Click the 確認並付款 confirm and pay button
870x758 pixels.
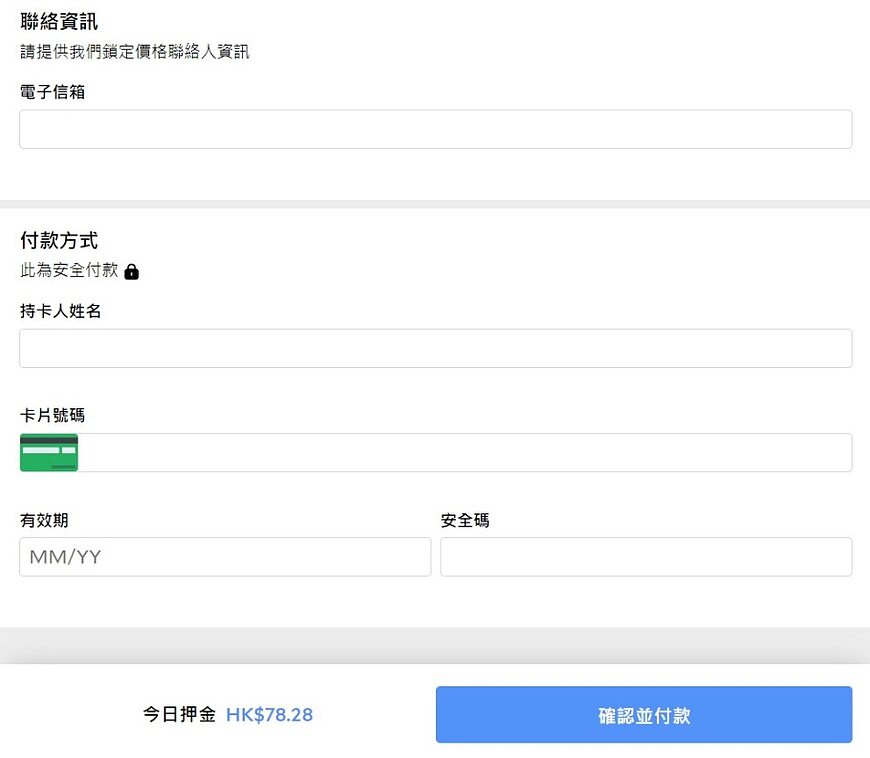[644, 715]
